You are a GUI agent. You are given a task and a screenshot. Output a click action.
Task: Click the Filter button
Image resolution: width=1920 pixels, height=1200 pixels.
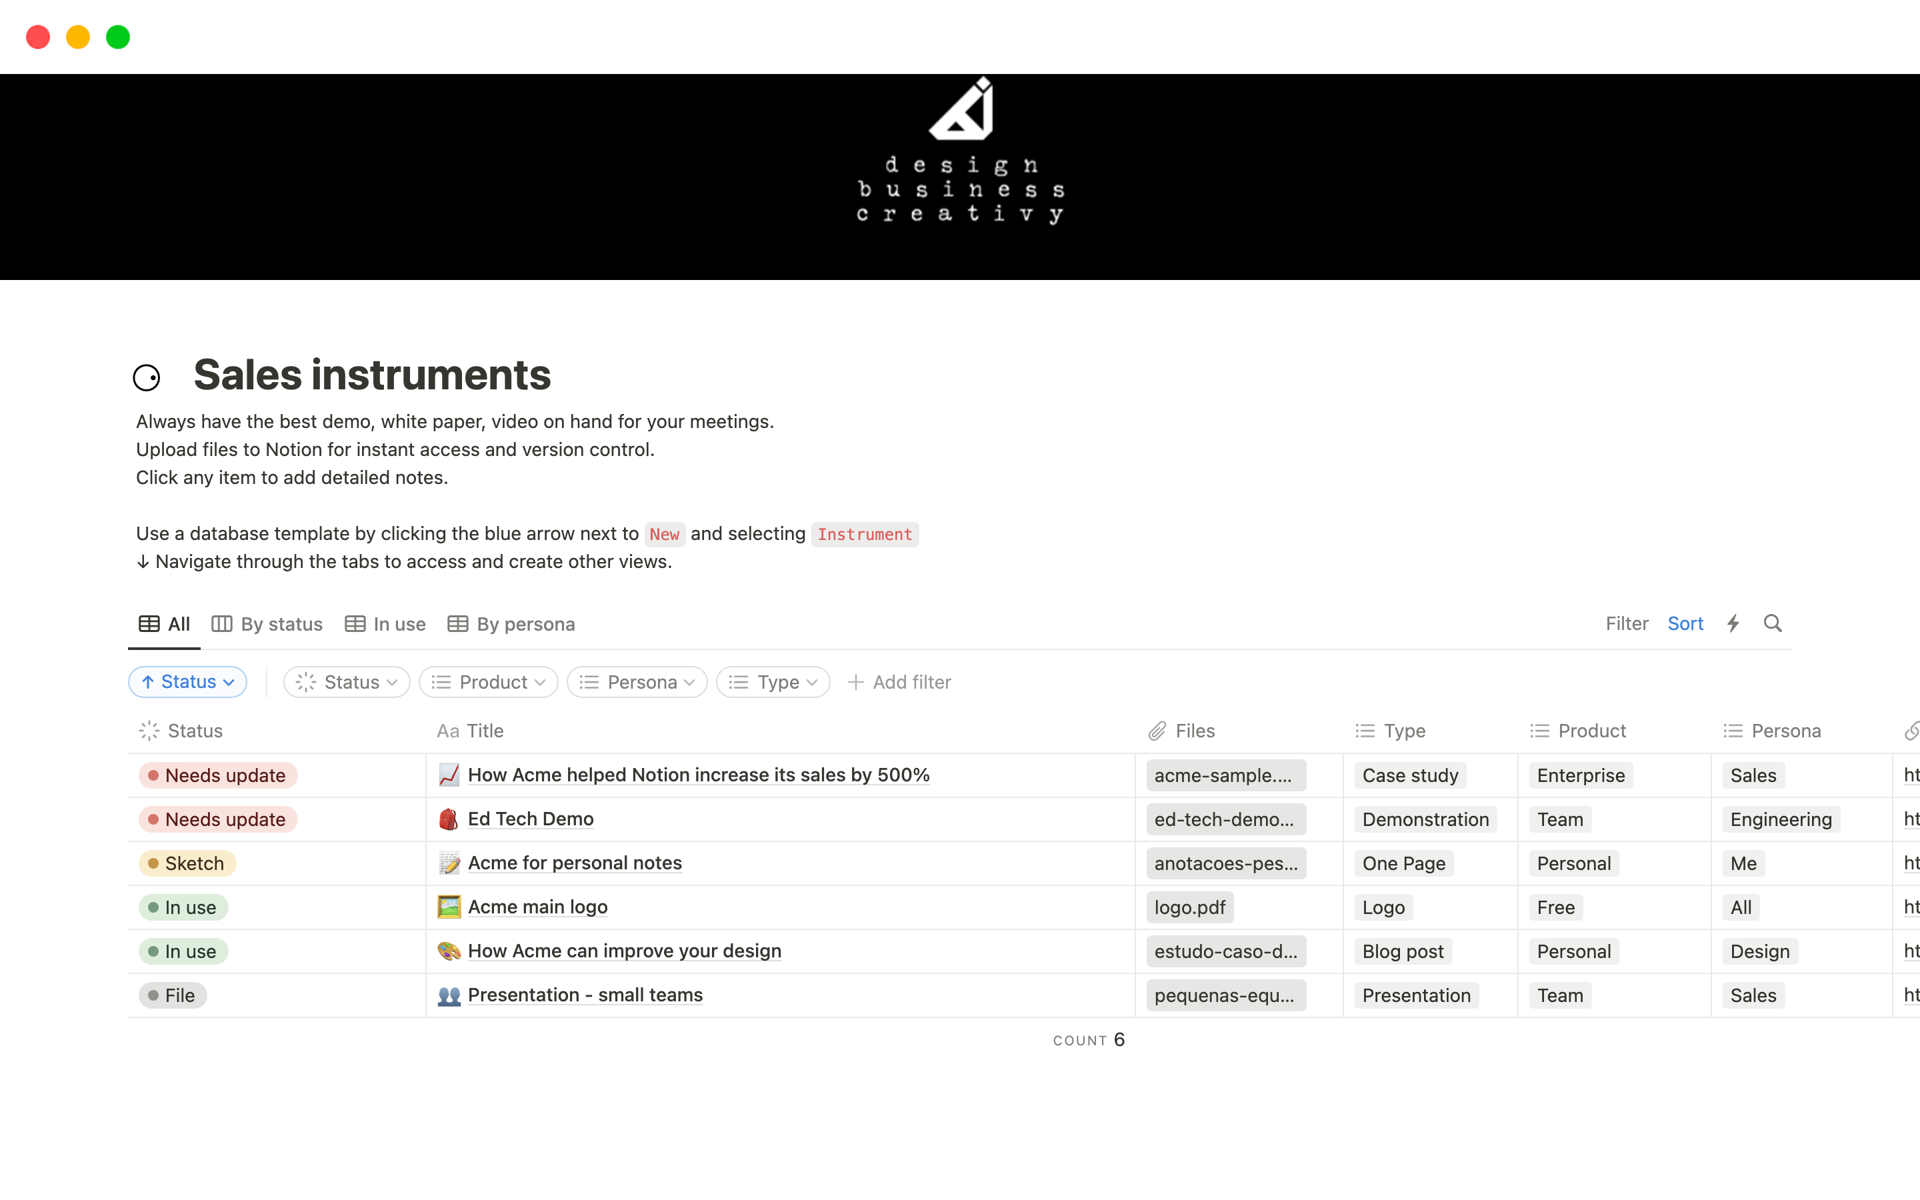(x=1626, y=624)
